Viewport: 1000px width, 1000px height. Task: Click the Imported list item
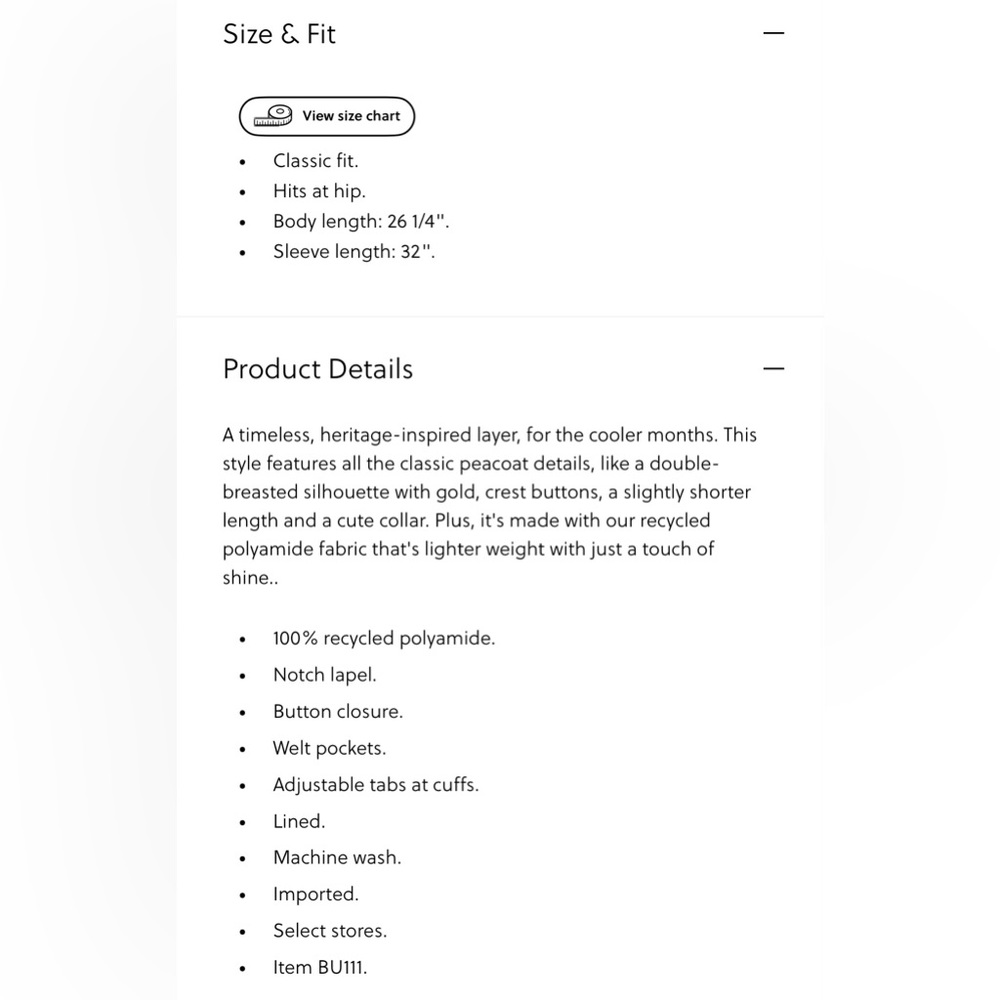tap(316, 894)
